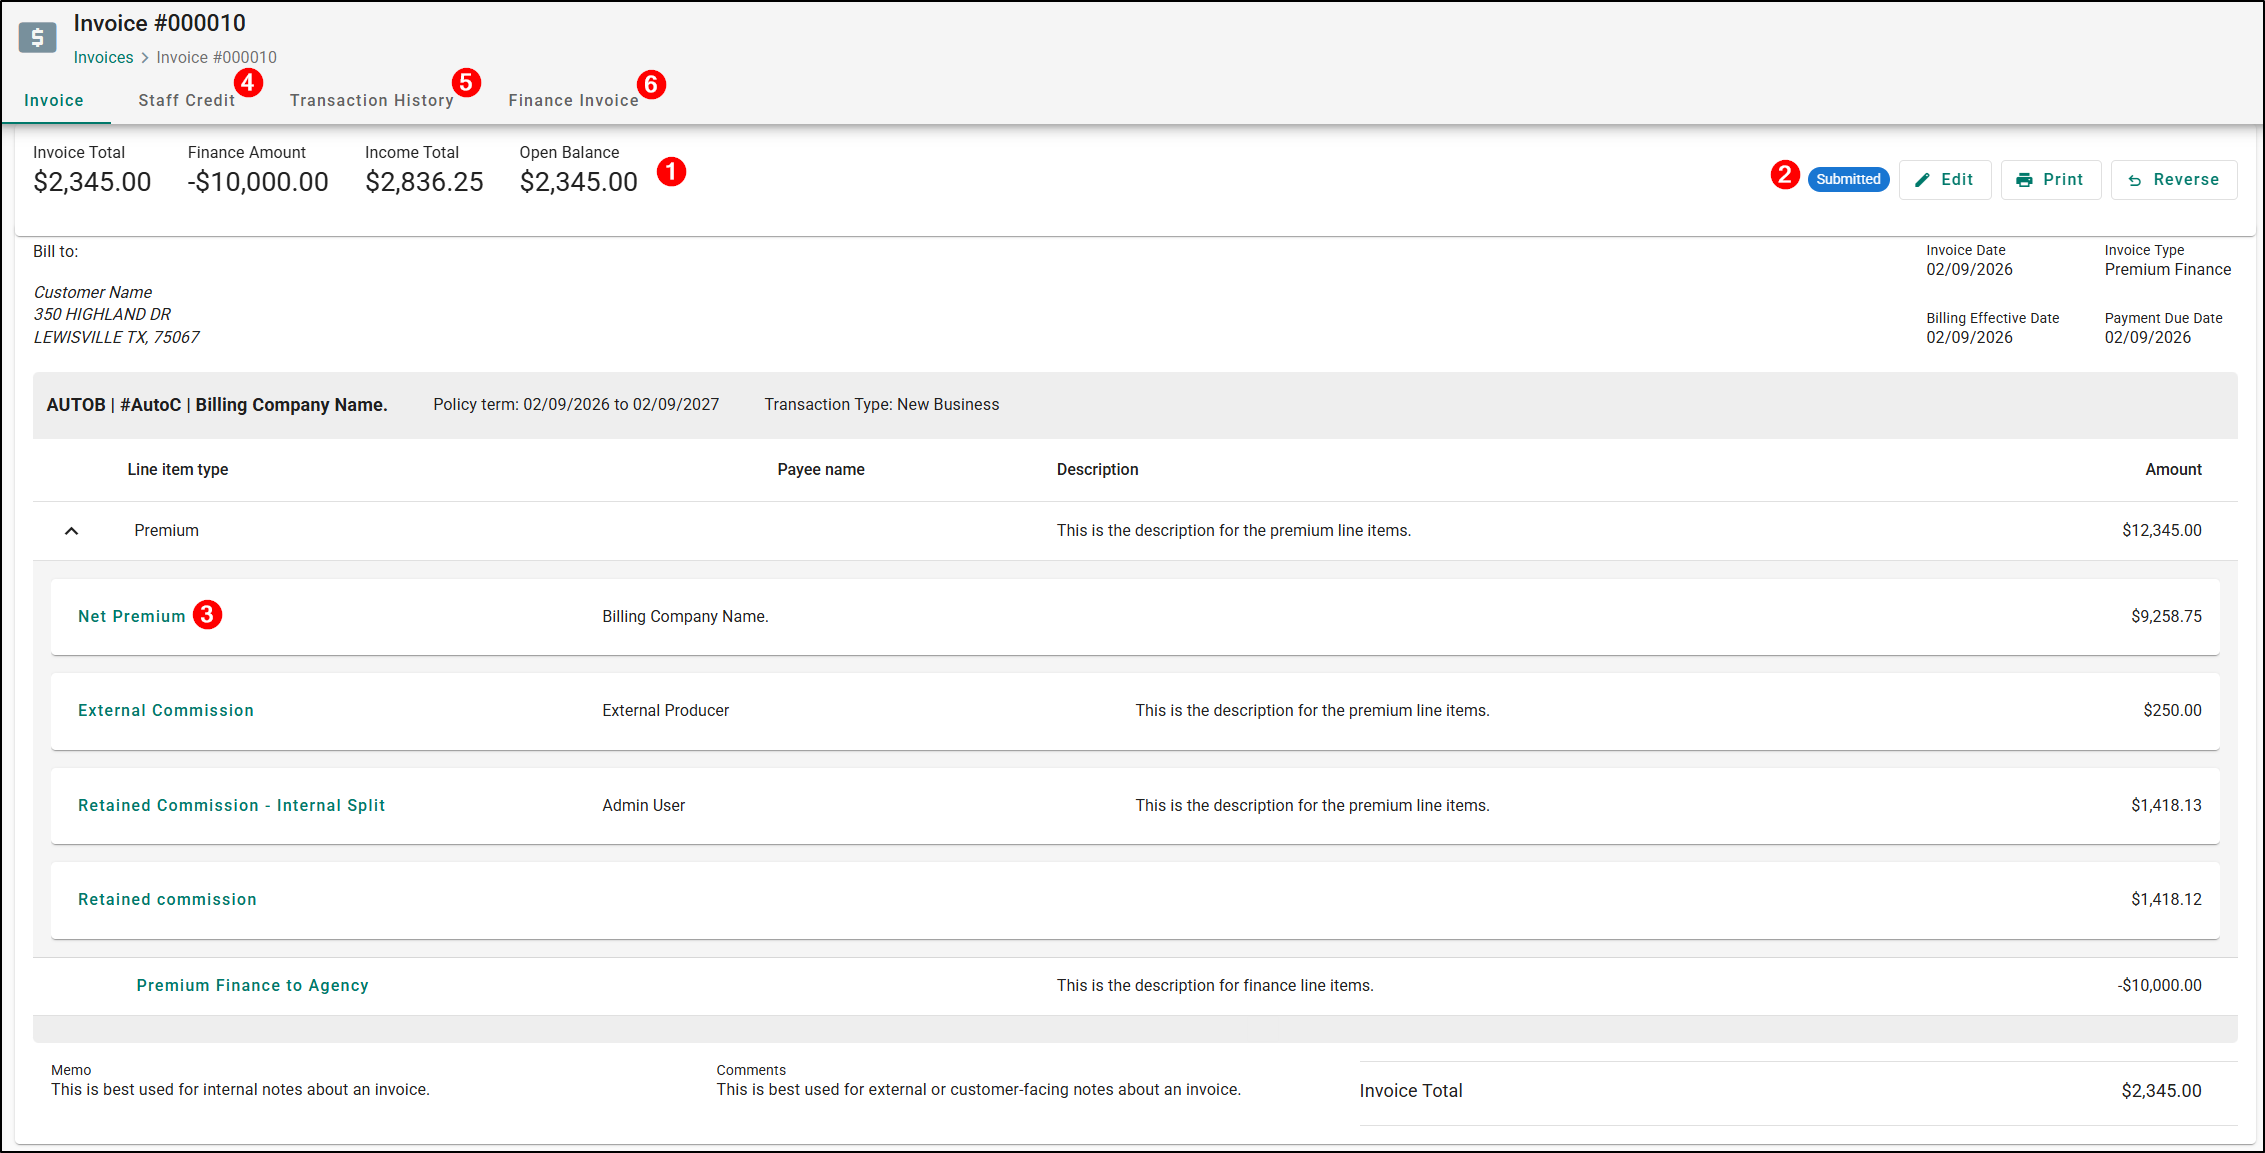The width and height of the screenshot is (2265, 1153).
Task: Click the Submitted status badge
Action: pos(1847,179)
